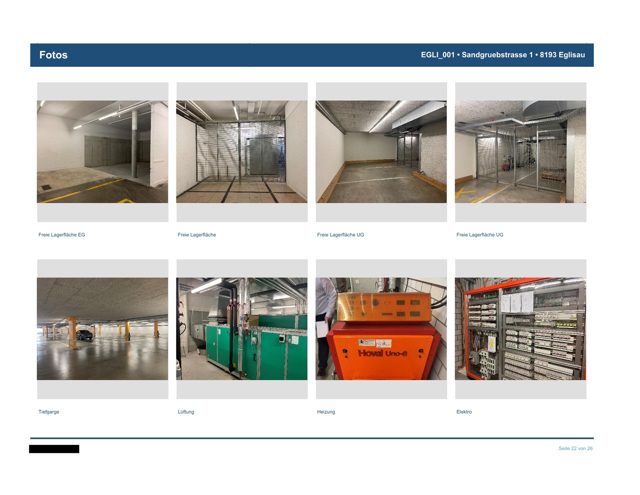Open the wire-mesh storage photo captioned 'Freie Lagerfläche'
The image size is (640, 495).
[x=242, y=152]
